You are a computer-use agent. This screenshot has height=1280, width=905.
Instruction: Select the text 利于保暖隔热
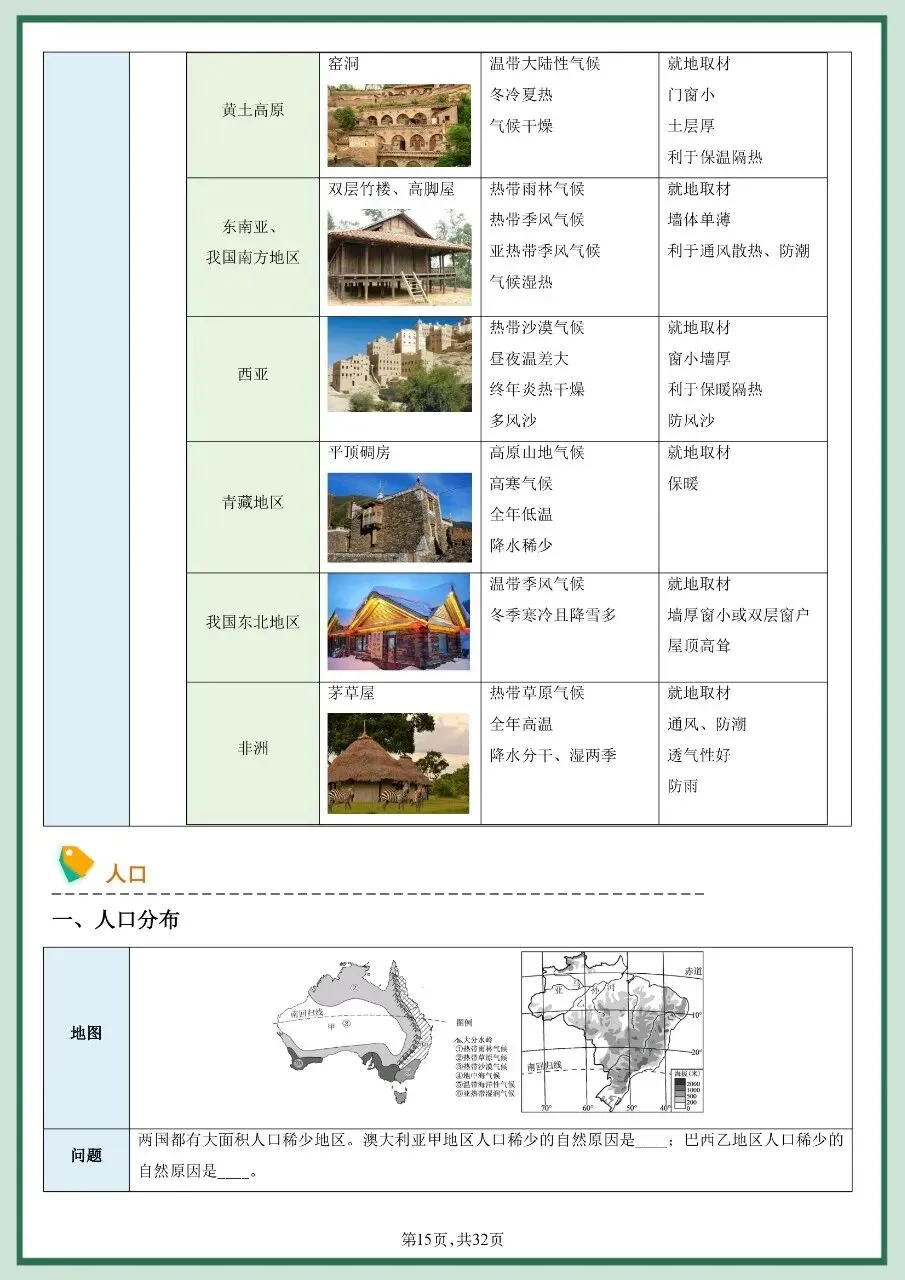click(x=715, y=390)
